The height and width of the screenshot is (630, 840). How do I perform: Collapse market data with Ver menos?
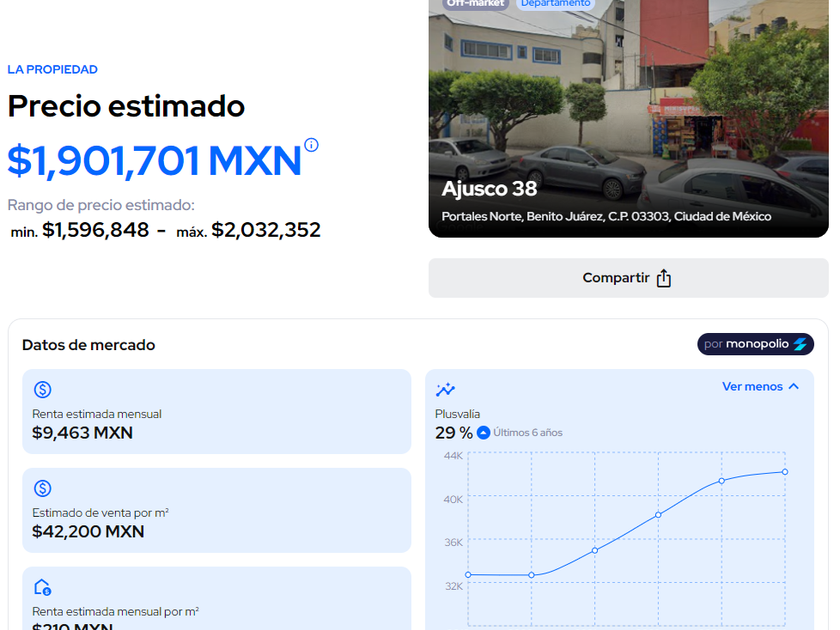760,386
